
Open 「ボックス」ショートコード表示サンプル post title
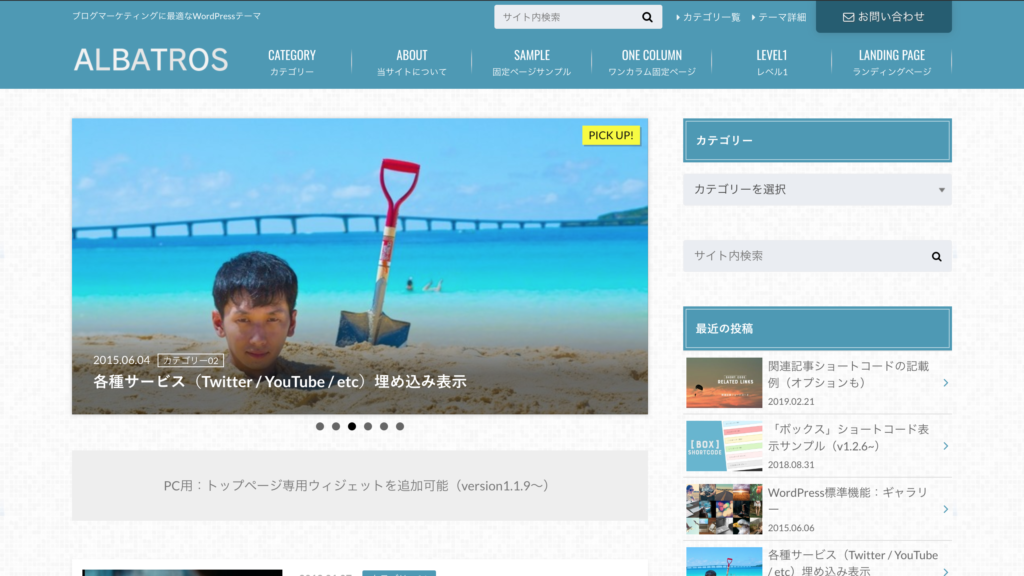click(848, 438)
